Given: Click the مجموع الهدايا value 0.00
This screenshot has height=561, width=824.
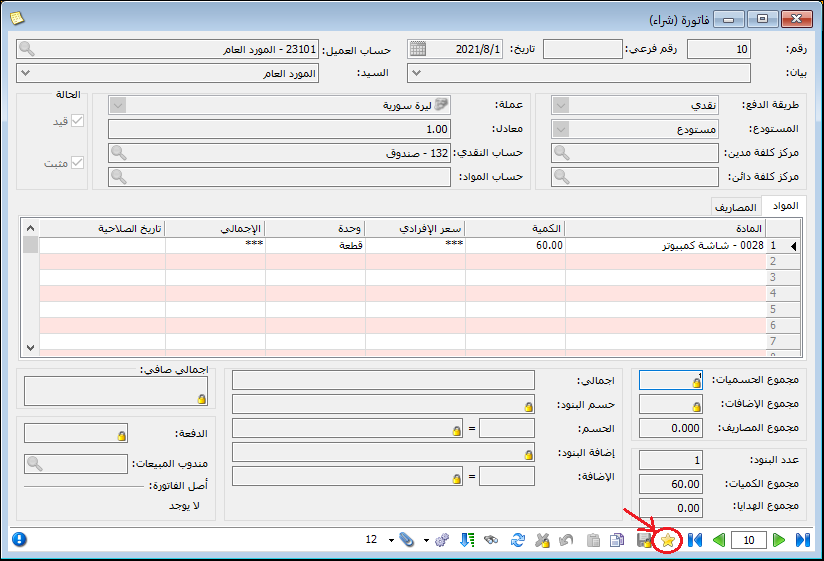Looking at the screenshot, I should tap(671, 508).
